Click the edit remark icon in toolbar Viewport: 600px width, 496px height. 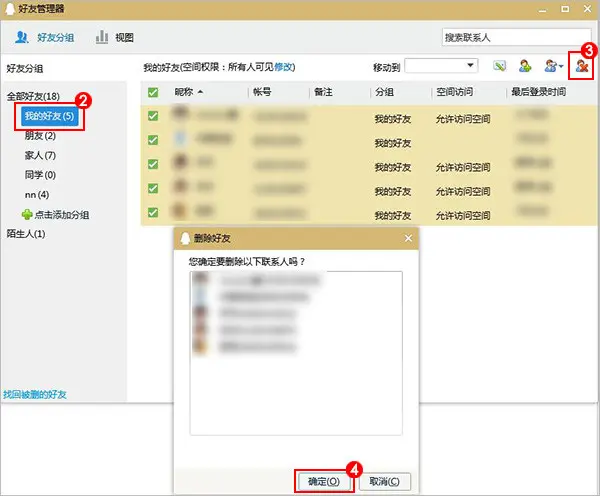pos(499,66)
